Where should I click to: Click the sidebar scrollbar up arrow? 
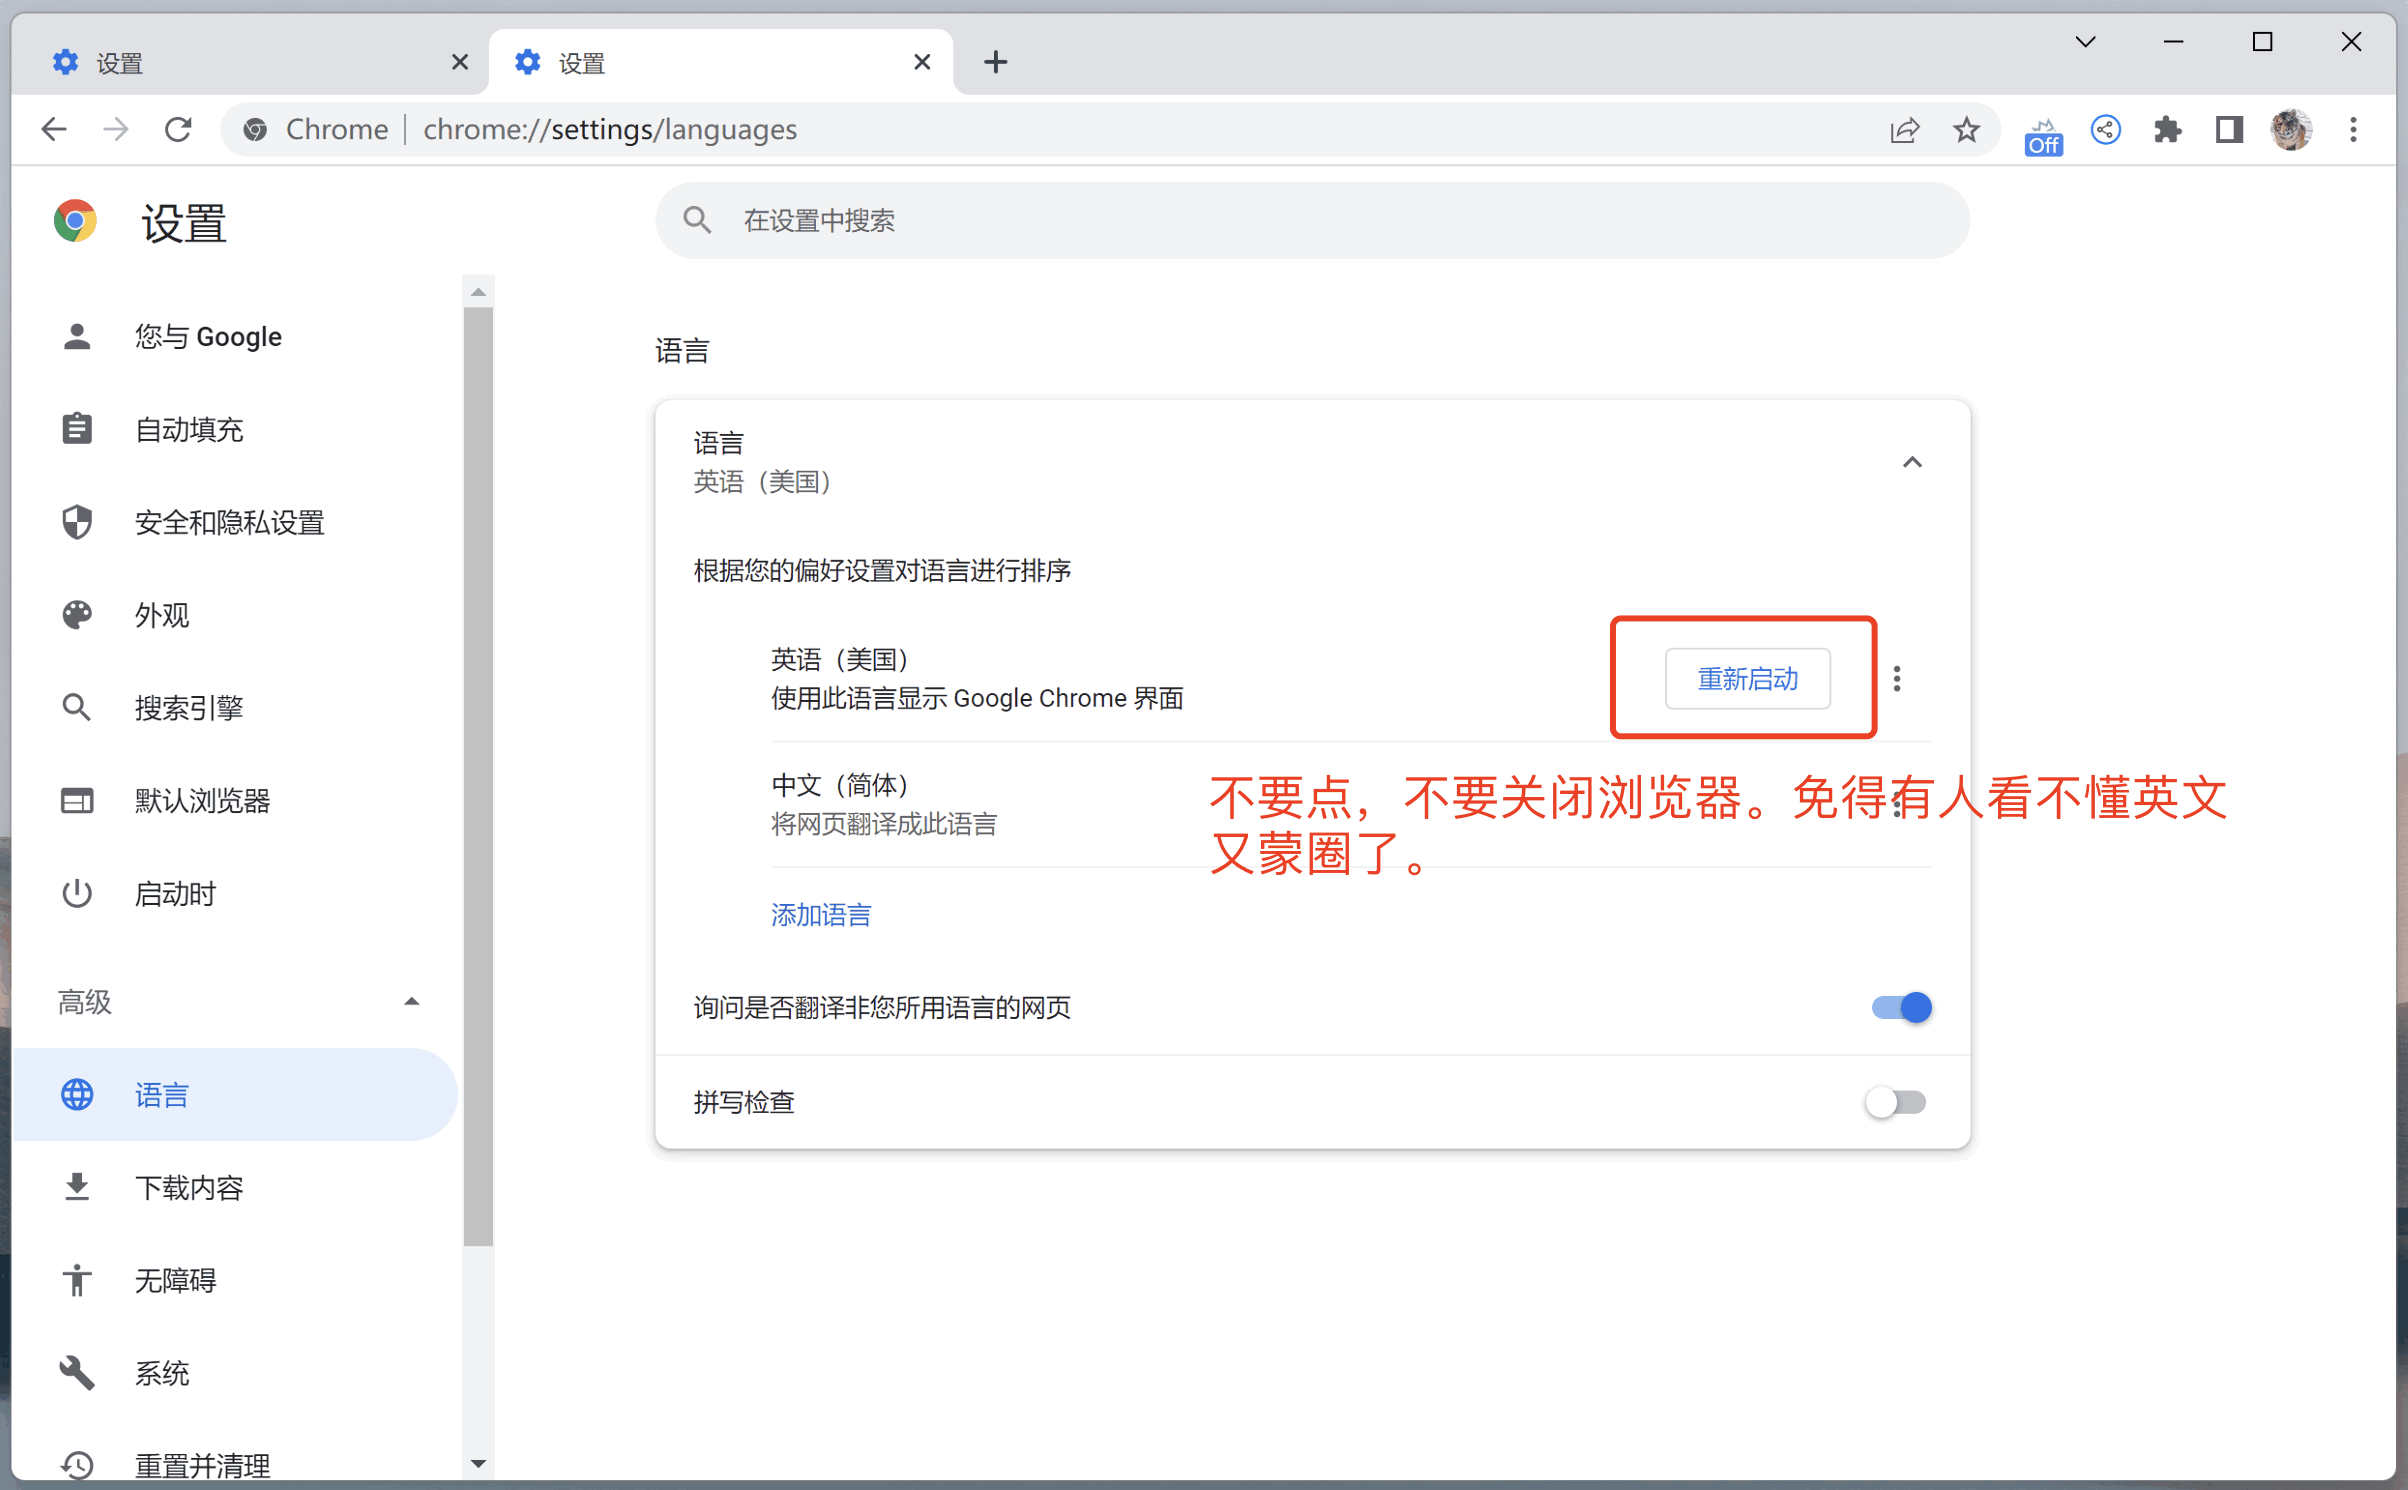point(478,291)
